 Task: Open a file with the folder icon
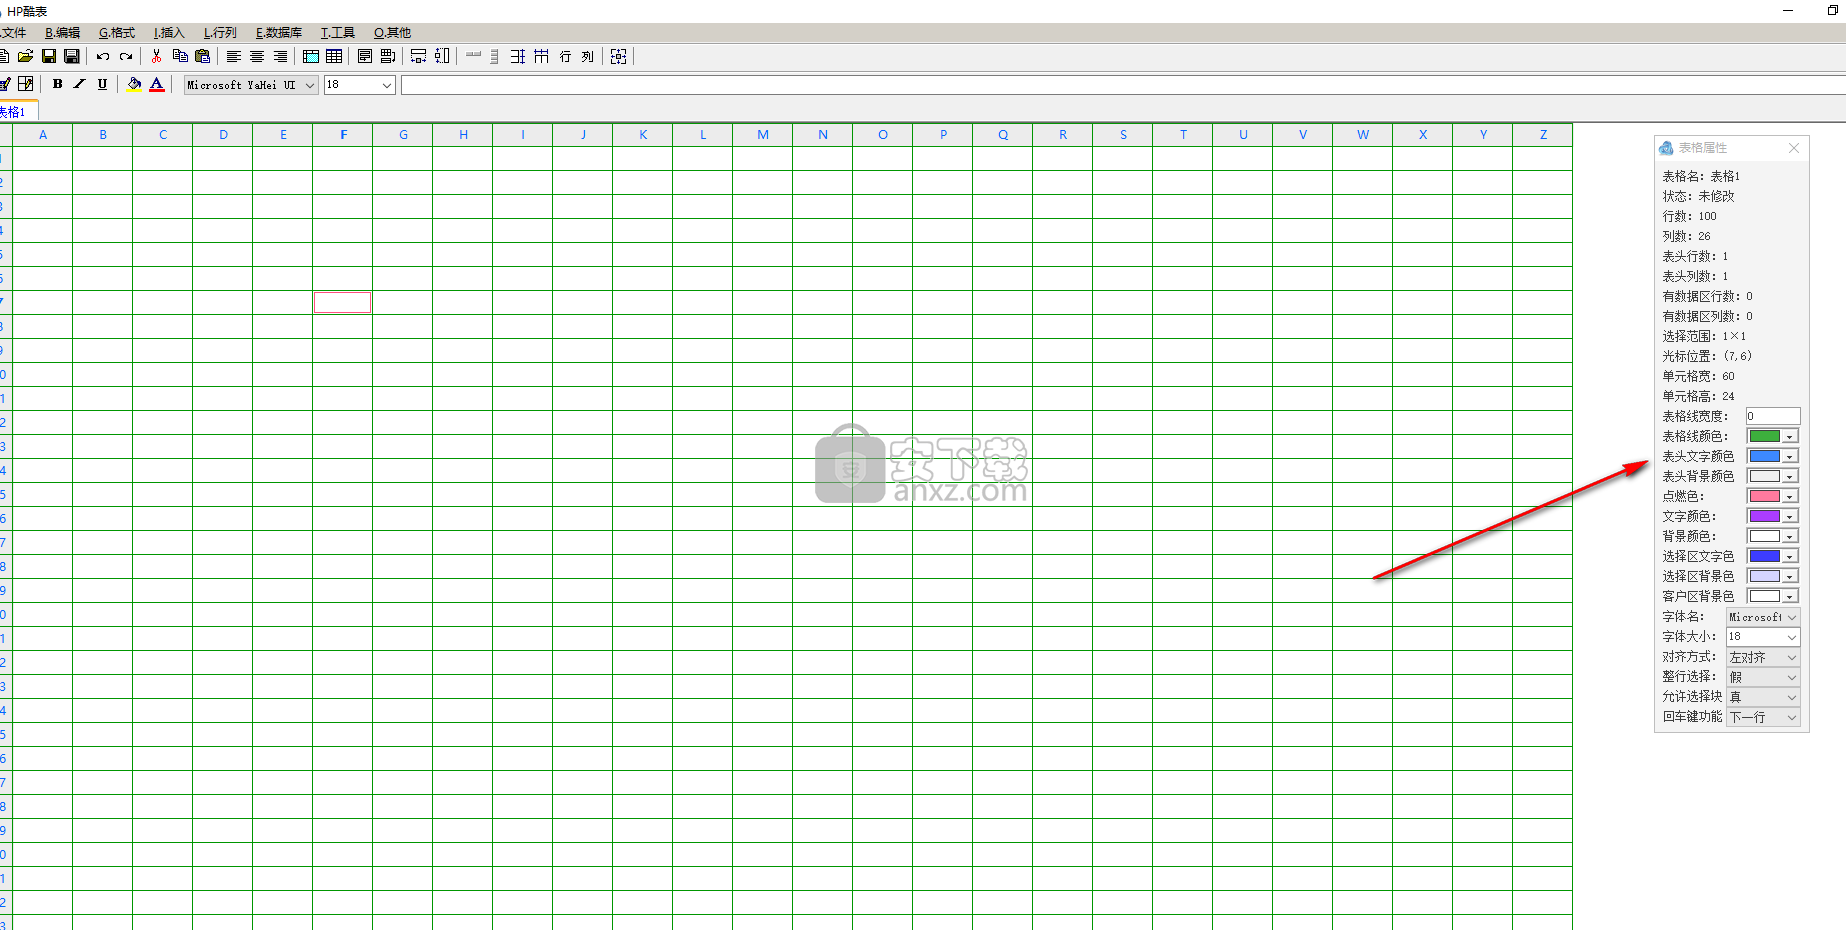click(x=25, y=56)
